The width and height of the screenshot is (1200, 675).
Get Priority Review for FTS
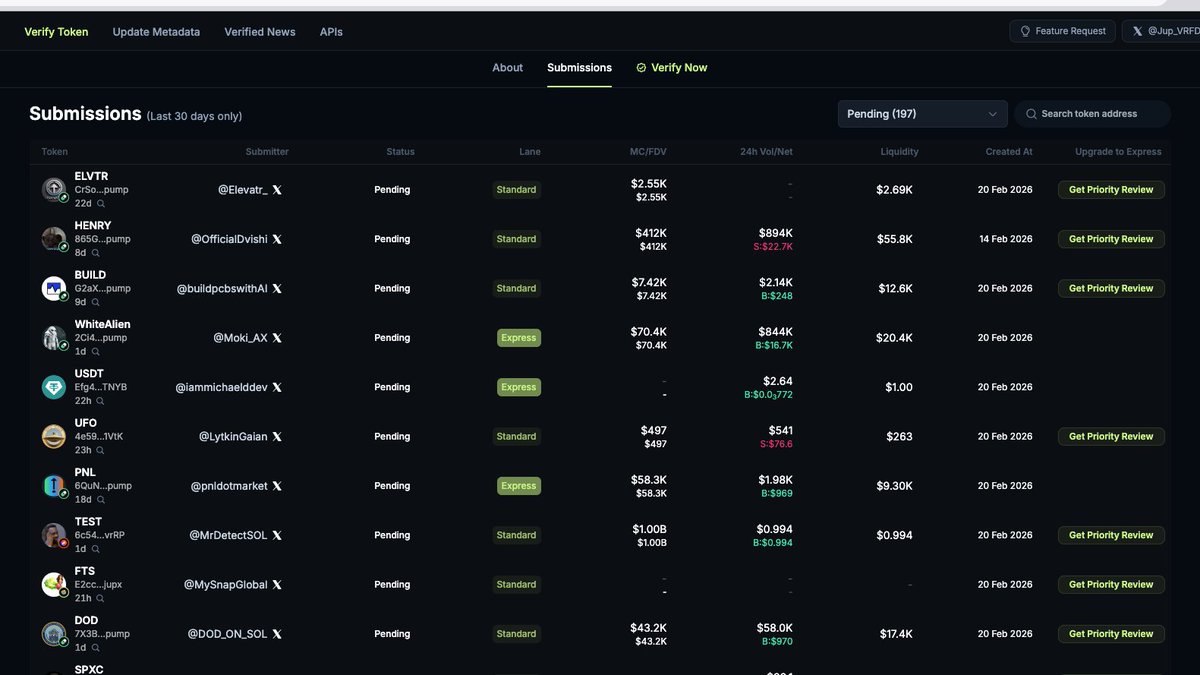click(1111, 585)
